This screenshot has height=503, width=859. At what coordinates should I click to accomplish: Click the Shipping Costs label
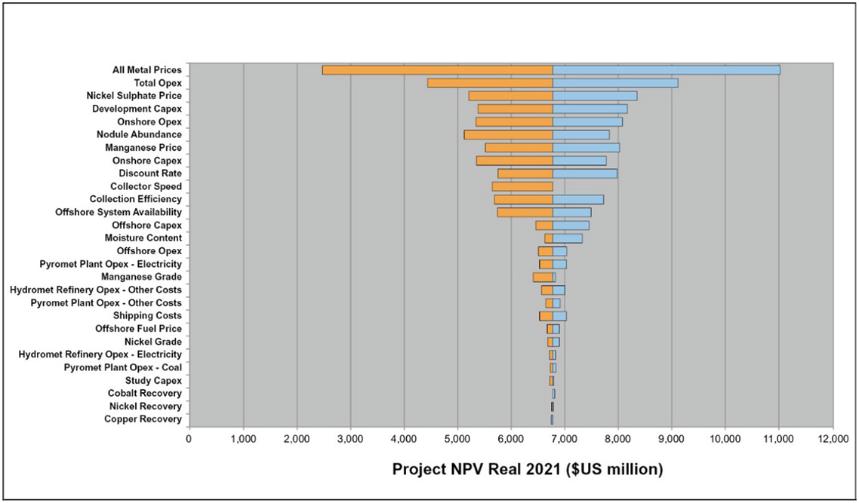coord(147,316)
